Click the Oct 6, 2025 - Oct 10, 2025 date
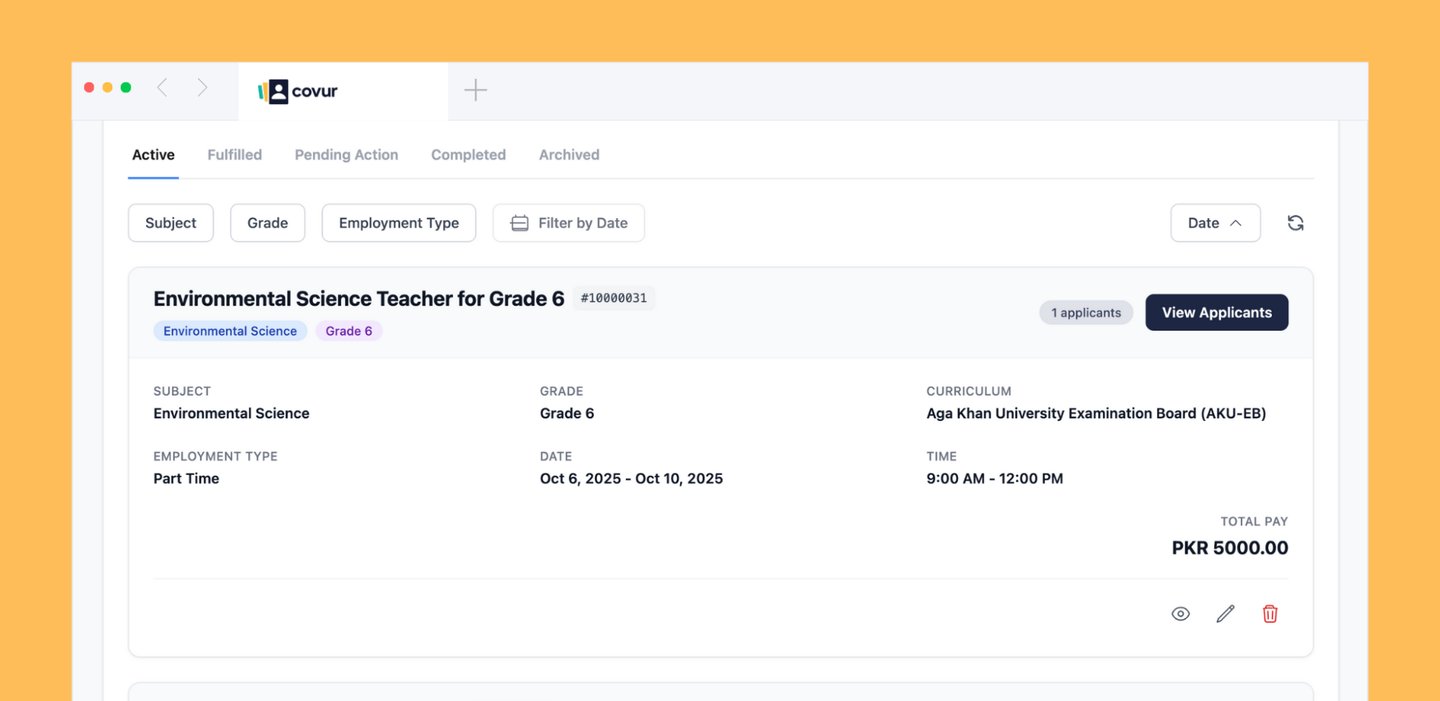Image resolution: width=1440 pixels, height=701 pixels. 631,479
